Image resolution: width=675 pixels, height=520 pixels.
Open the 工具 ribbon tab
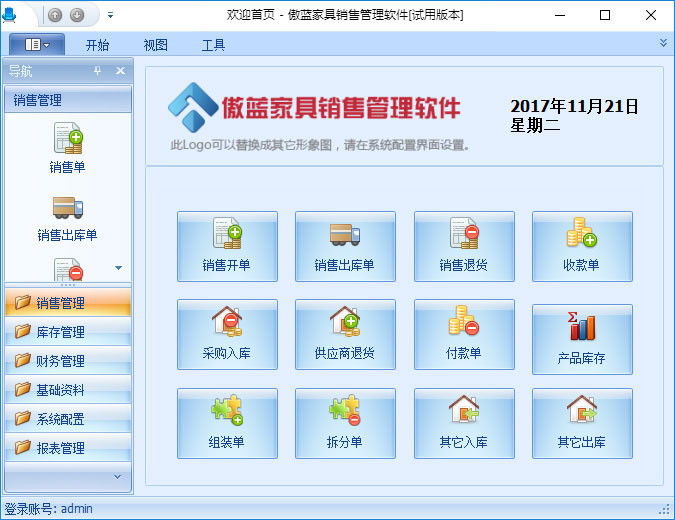point(213,45)
